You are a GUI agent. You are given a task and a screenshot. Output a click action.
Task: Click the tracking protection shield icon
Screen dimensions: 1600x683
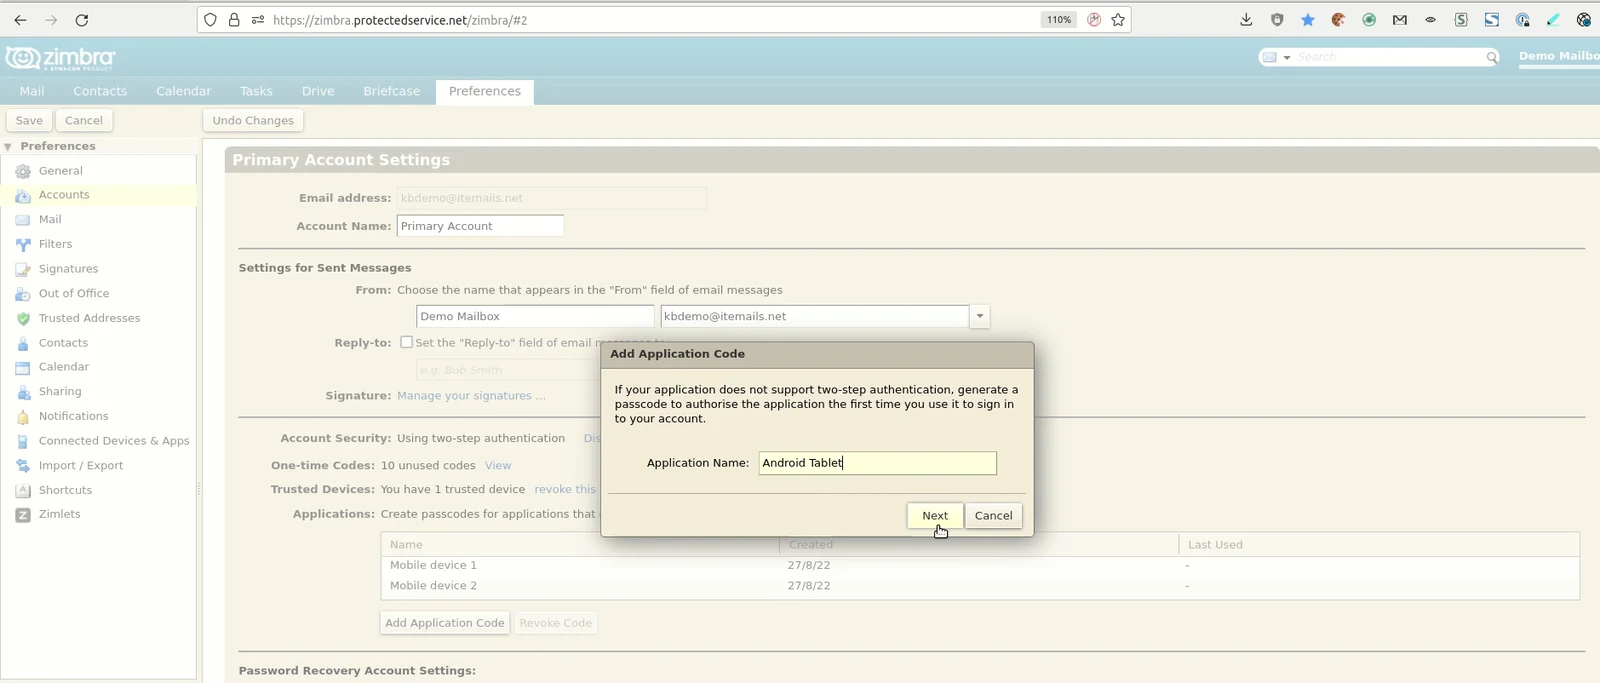(x=210, y=20)
